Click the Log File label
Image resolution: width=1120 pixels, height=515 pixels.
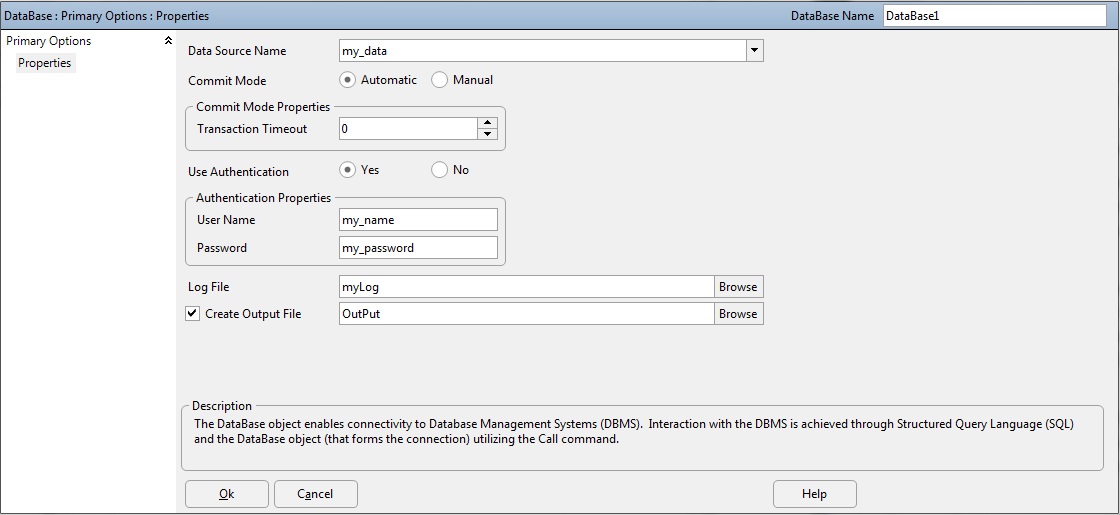click(209, 286)
